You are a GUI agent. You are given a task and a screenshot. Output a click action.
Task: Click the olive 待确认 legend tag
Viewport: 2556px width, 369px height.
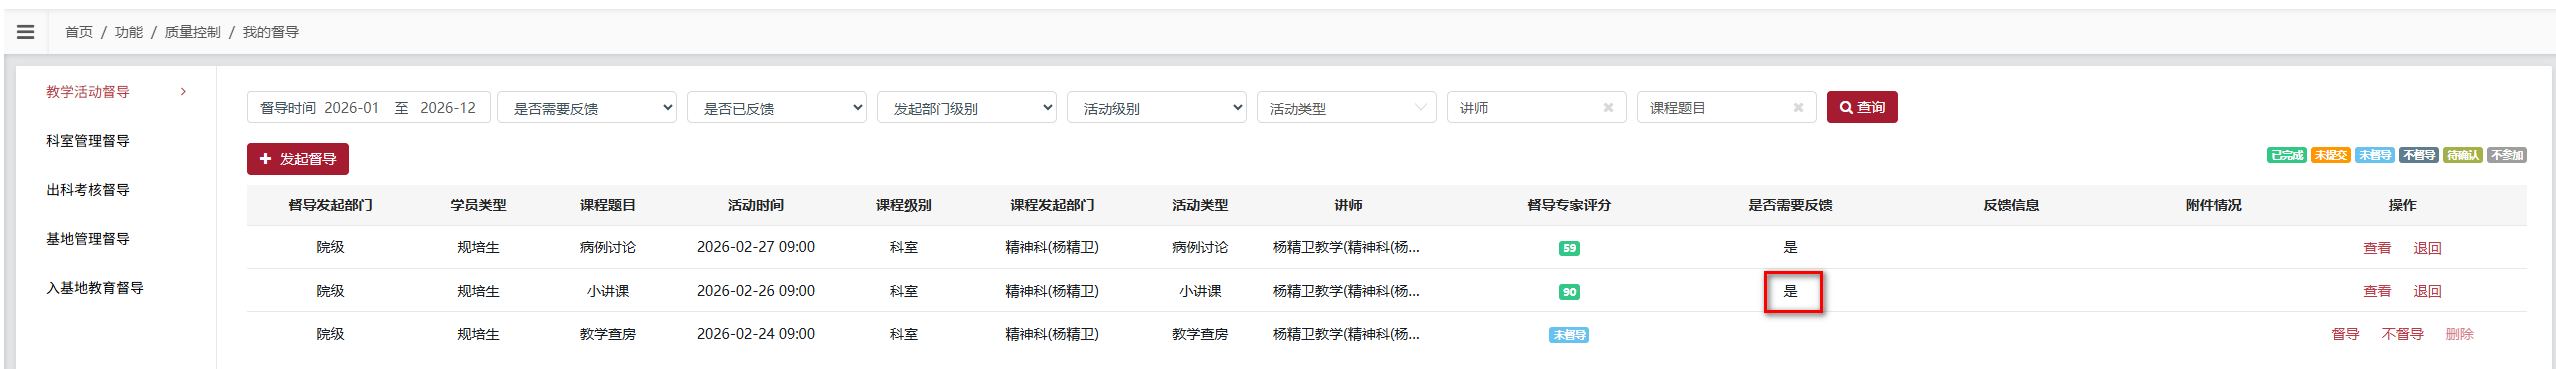(2462, 155)
